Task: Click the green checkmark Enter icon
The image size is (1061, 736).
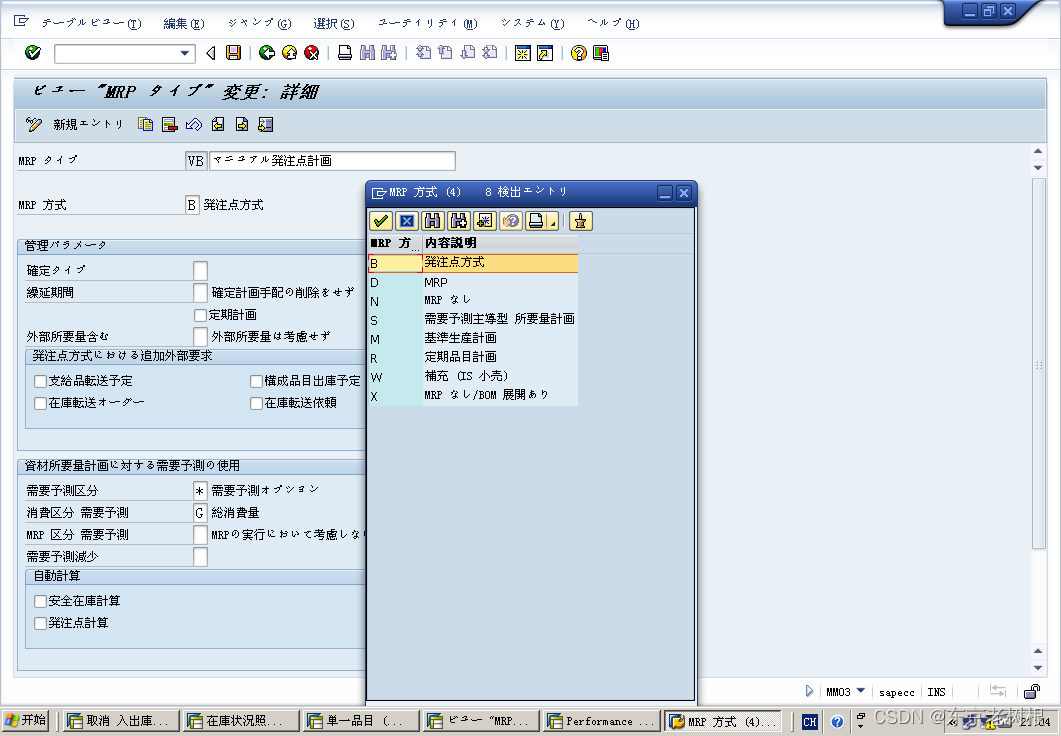Action: [x=32, y=53]
